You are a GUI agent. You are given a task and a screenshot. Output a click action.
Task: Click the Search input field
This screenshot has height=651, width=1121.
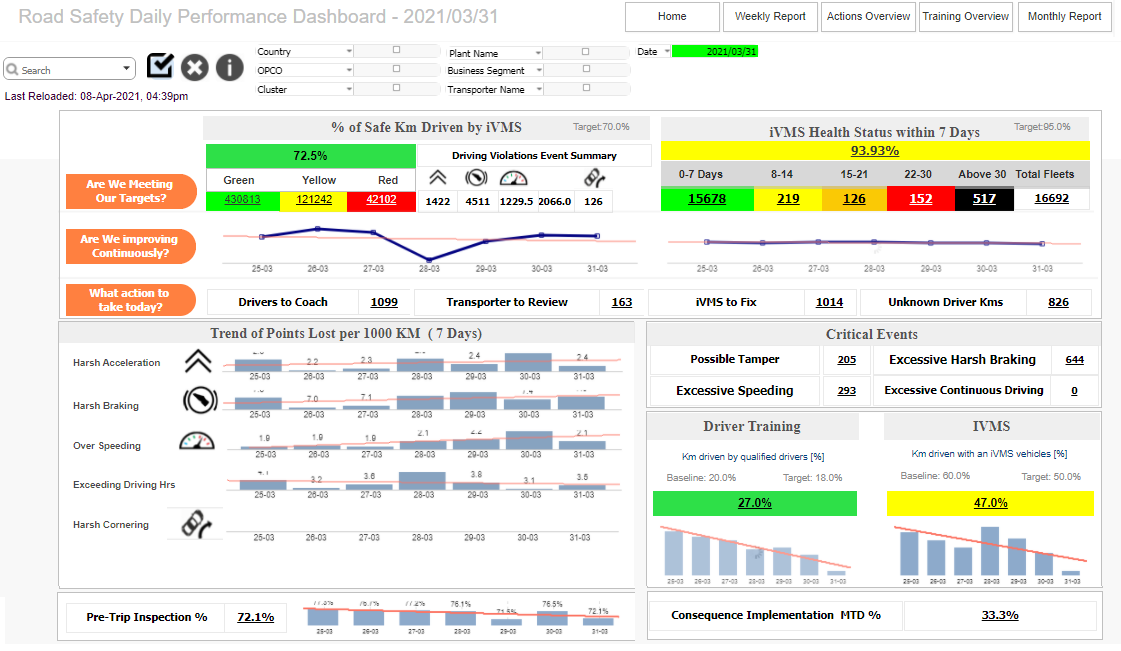[x=69, y=69]
